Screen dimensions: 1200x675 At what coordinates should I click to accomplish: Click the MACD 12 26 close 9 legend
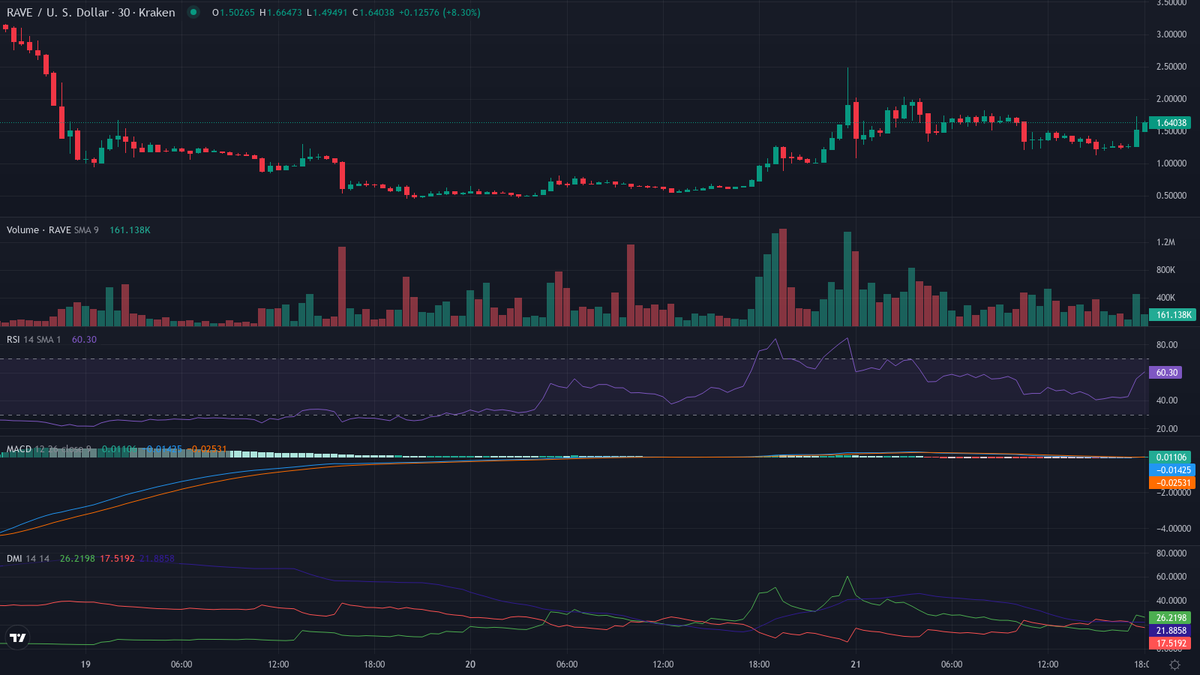point(47,450)
